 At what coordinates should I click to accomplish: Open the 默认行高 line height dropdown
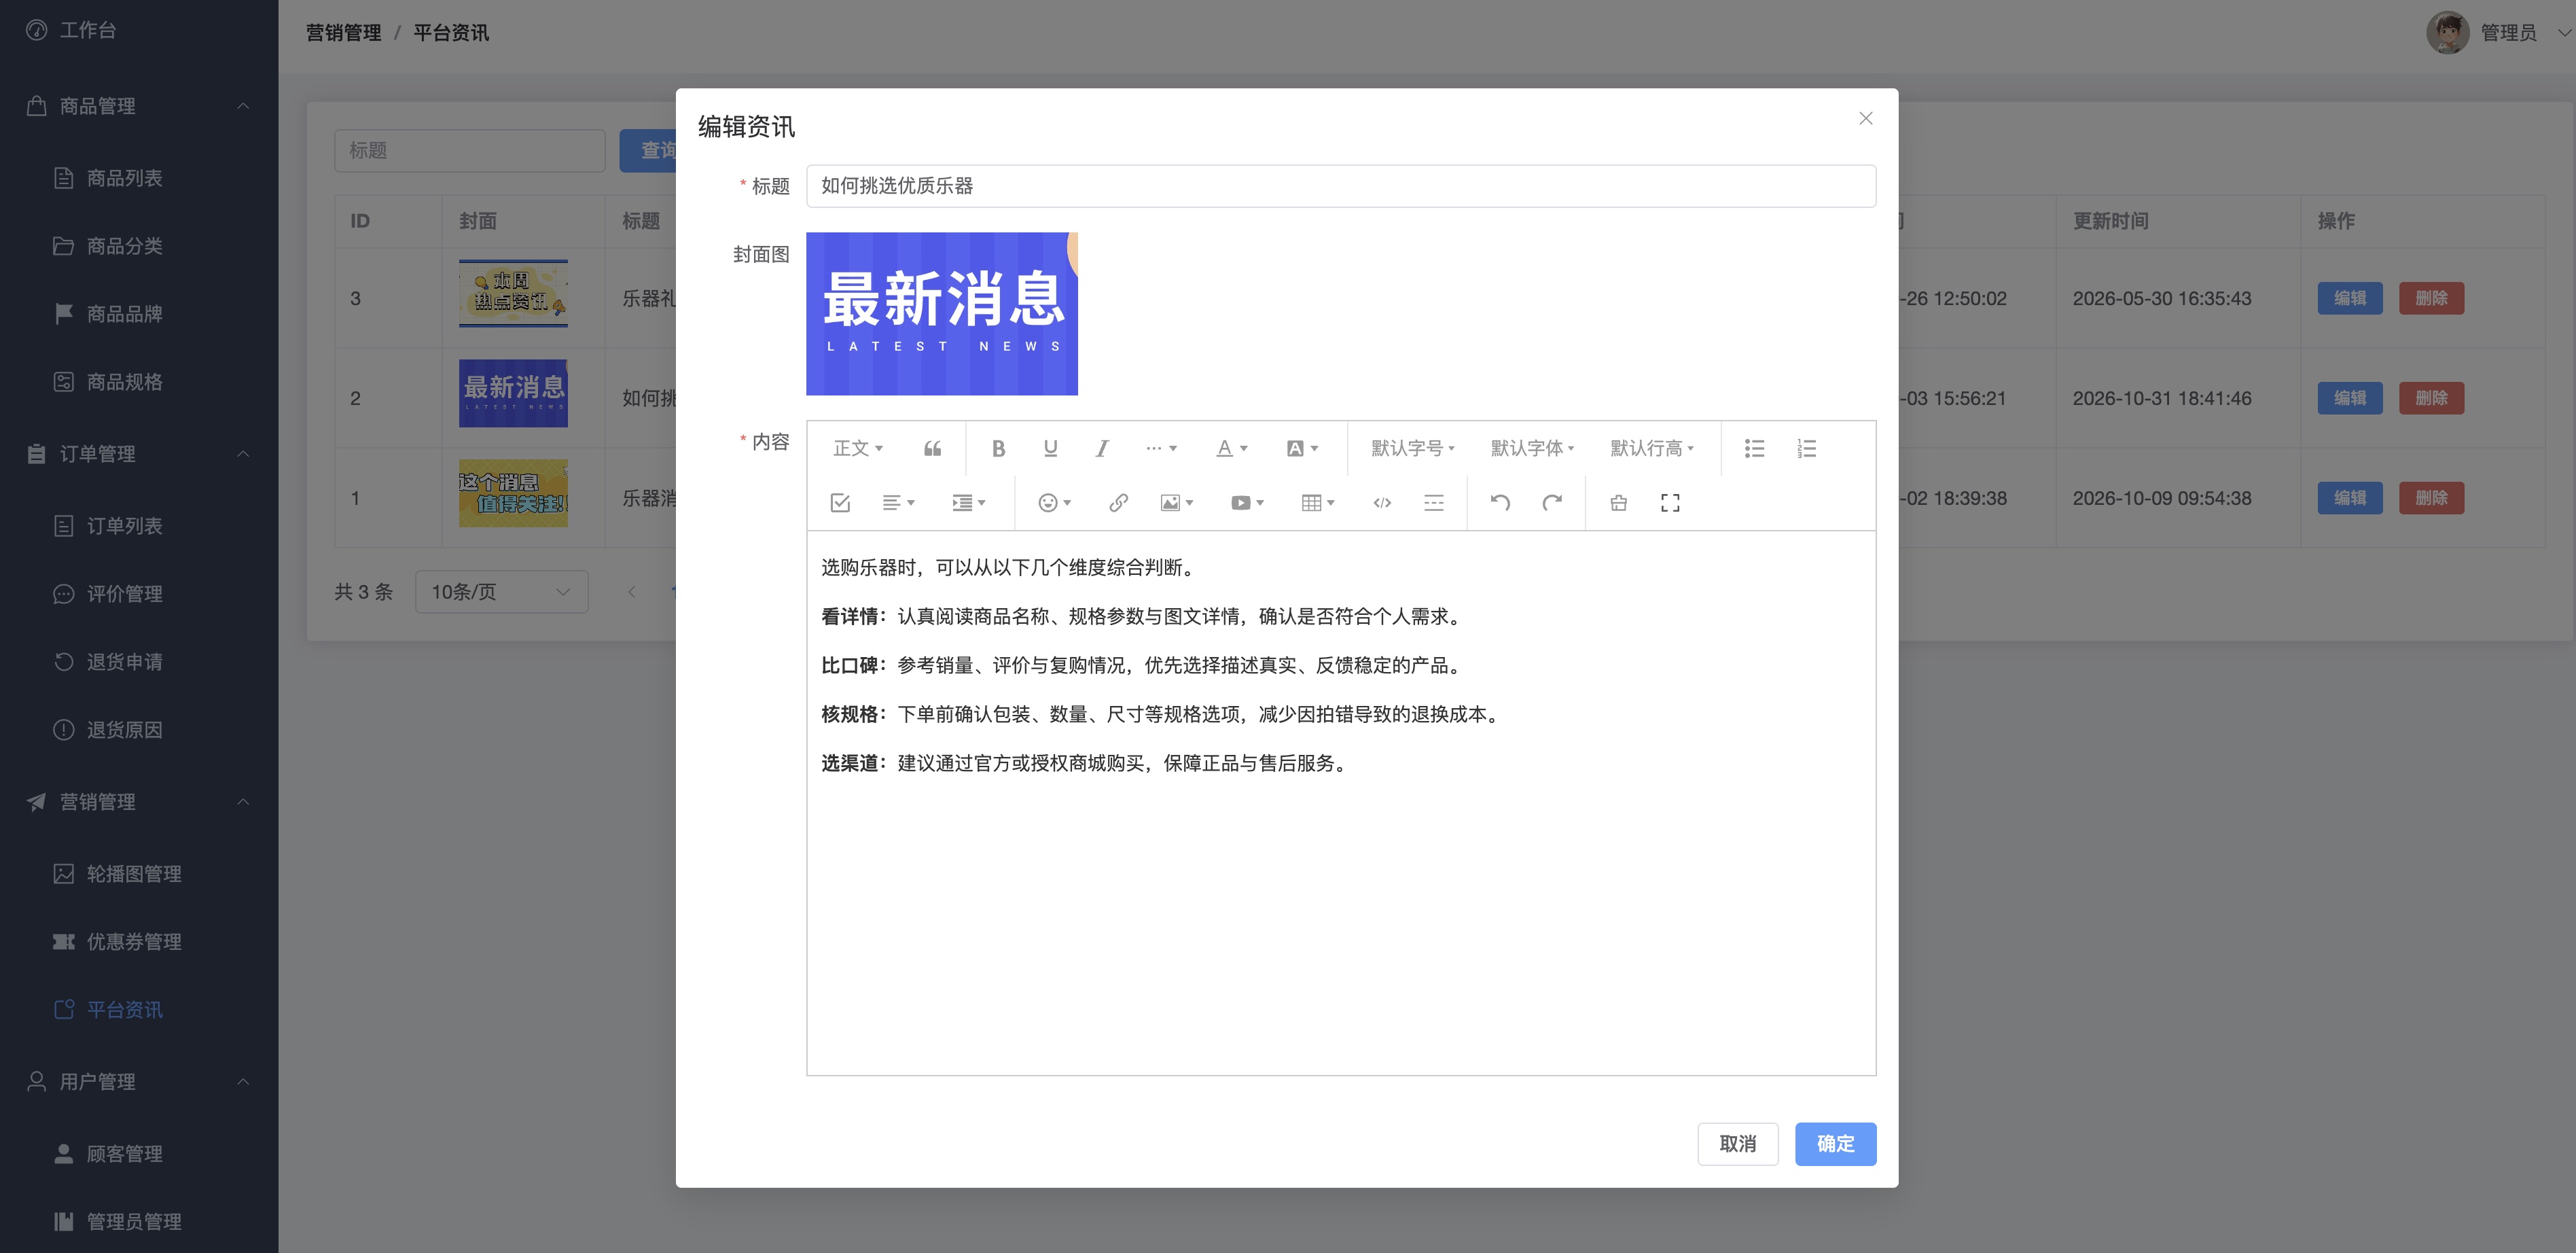coord(1652,448)
